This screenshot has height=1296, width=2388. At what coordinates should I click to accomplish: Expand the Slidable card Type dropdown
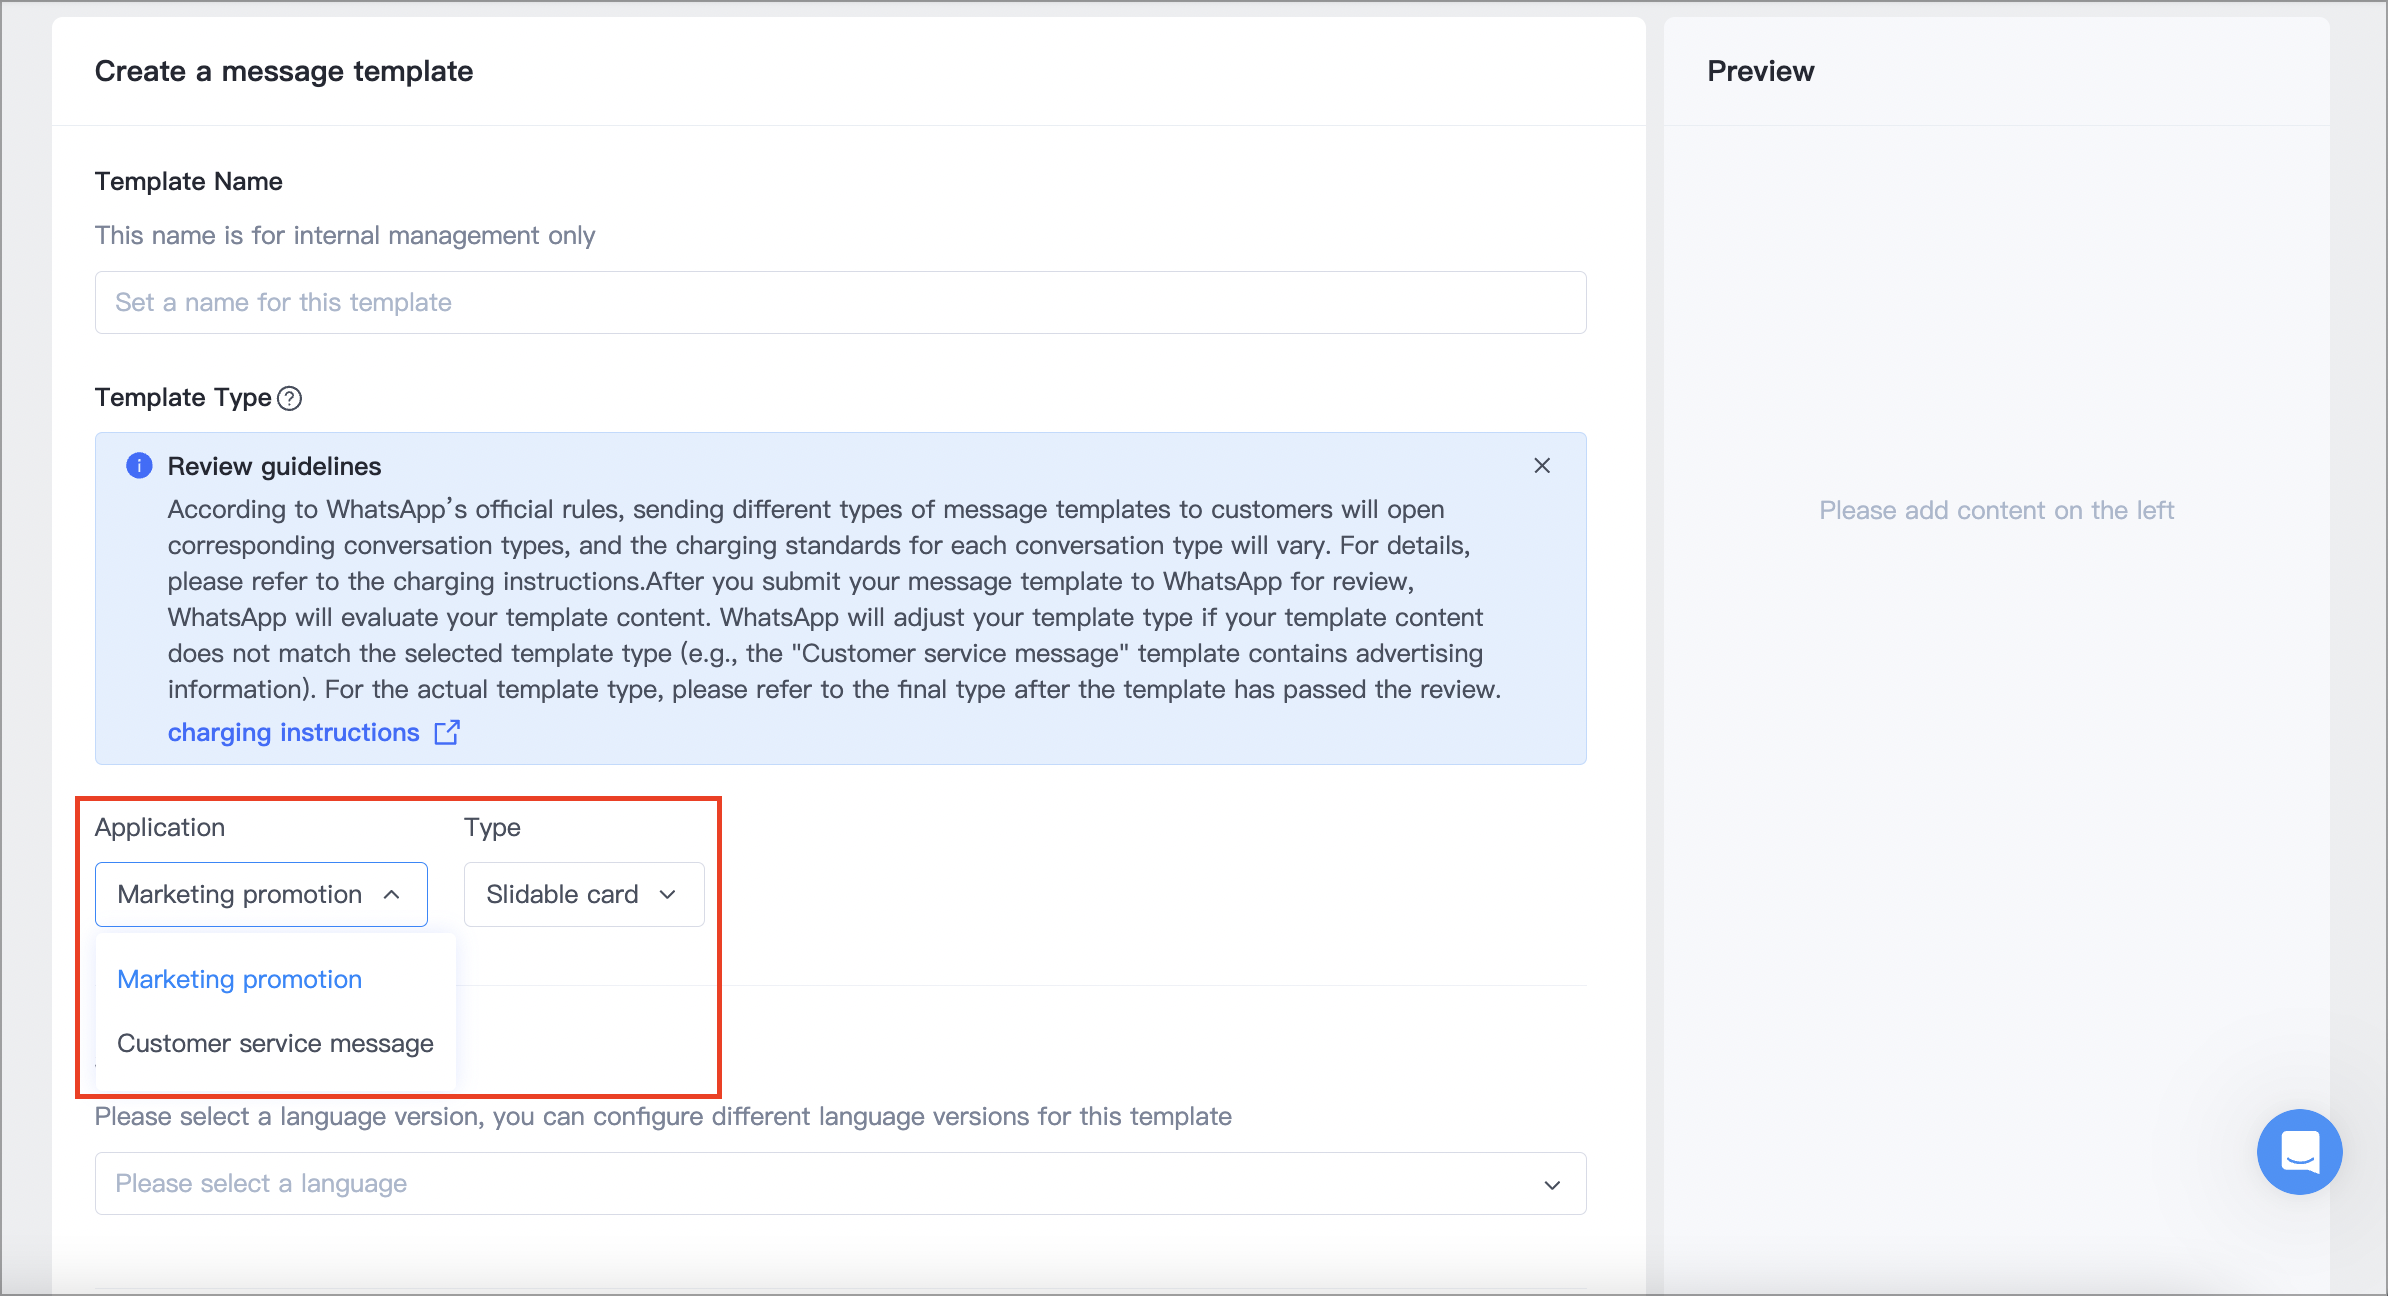[x=584, y=895]
